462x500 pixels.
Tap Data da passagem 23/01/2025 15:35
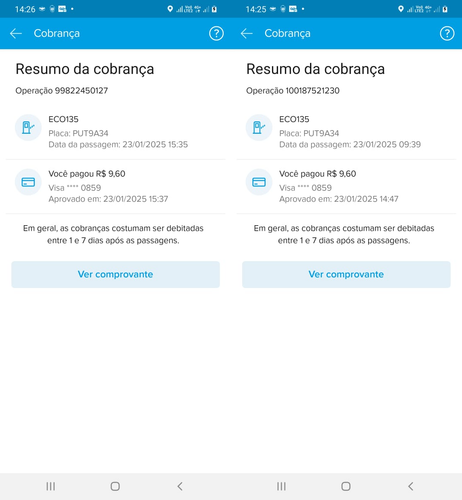pyautogui.click(x=118, y=144)
